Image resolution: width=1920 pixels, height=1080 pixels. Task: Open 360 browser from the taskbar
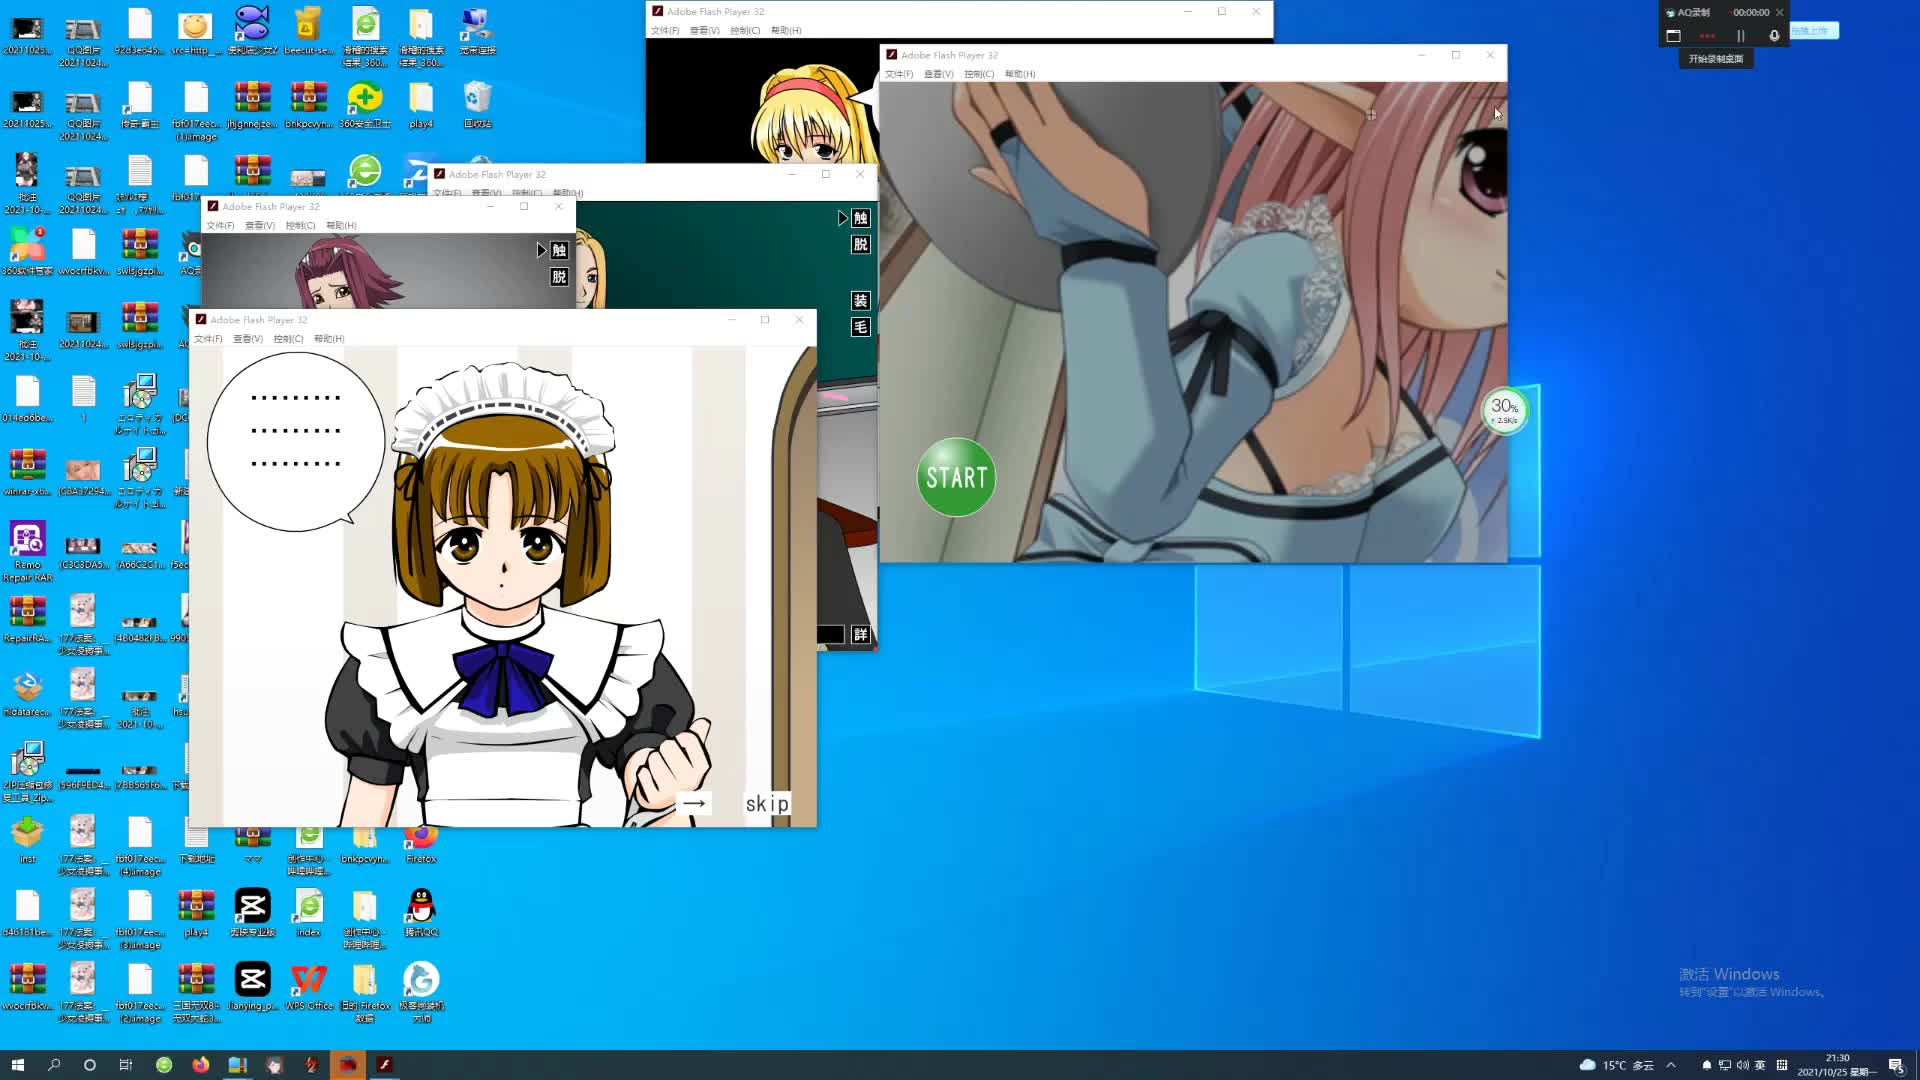[x=164, y=1065]
